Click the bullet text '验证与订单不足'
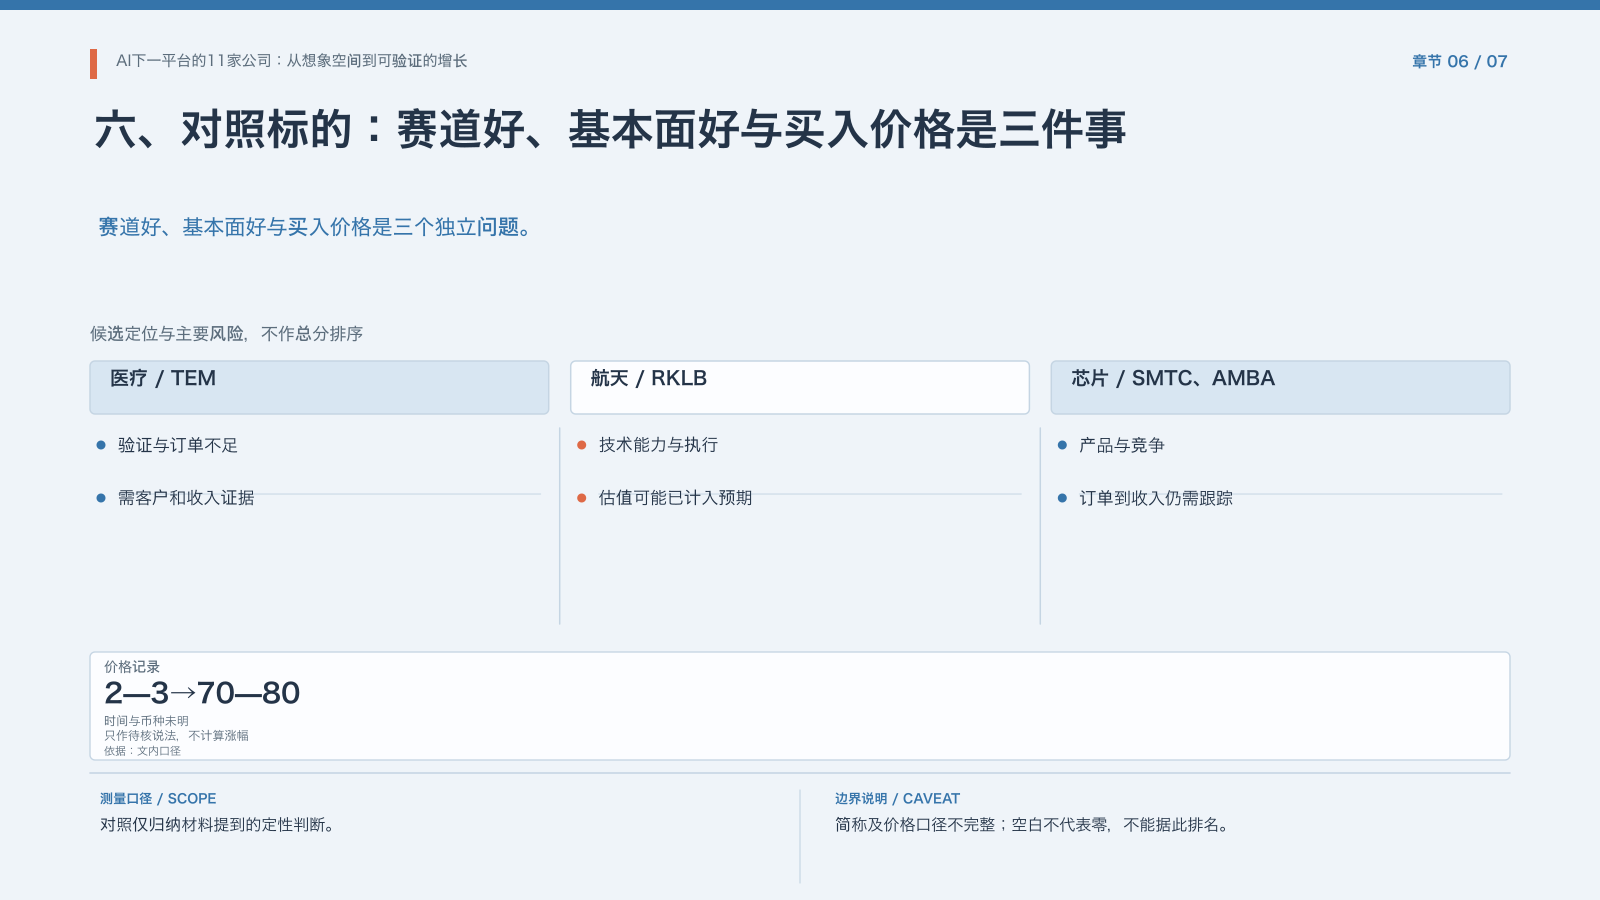 coord(178,445)
